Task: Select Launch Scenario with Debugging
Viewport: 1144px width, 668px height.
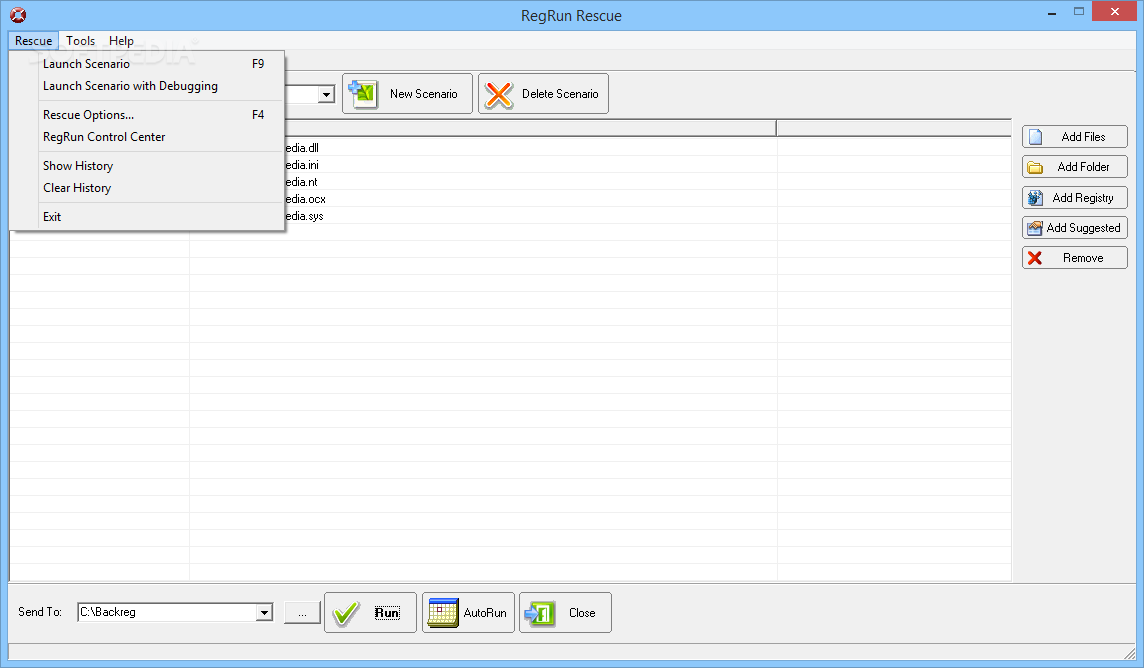Action: tap(147, 86)
